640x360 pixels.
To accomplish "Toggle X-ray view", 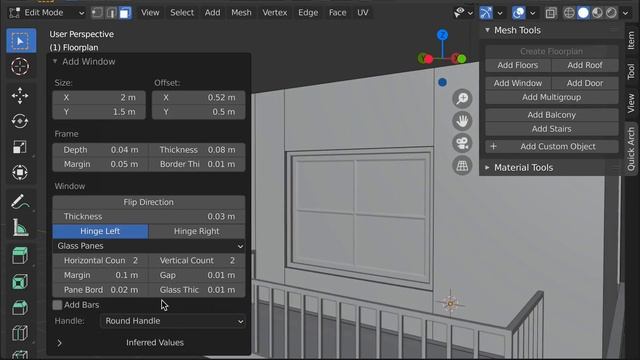I will point(551,13).
